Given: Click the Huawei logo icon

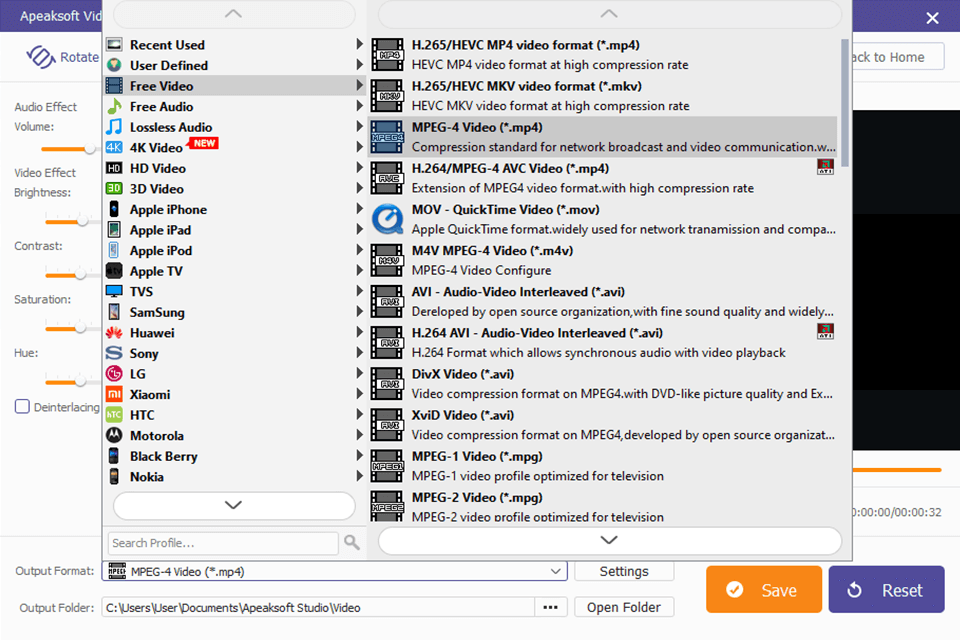Looking at the screenshot, I should (x=114, y=333).
